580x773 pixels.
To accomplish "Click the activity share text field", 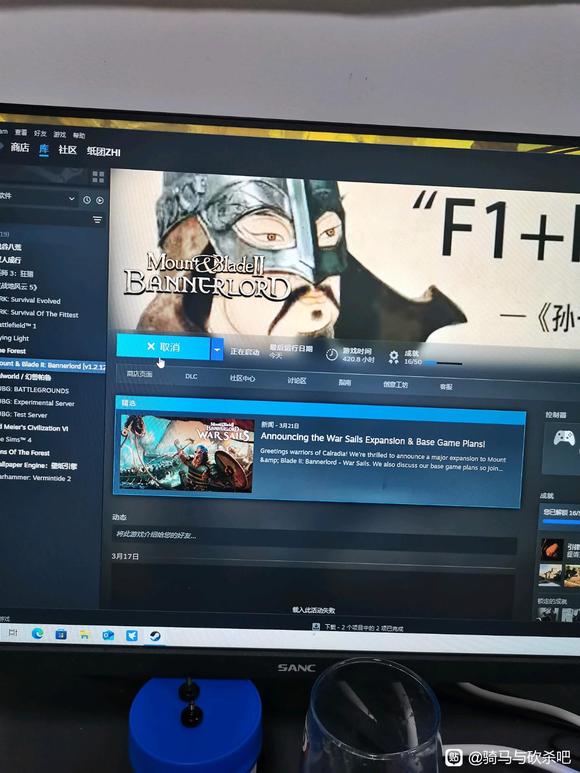I will pos(314,536).
